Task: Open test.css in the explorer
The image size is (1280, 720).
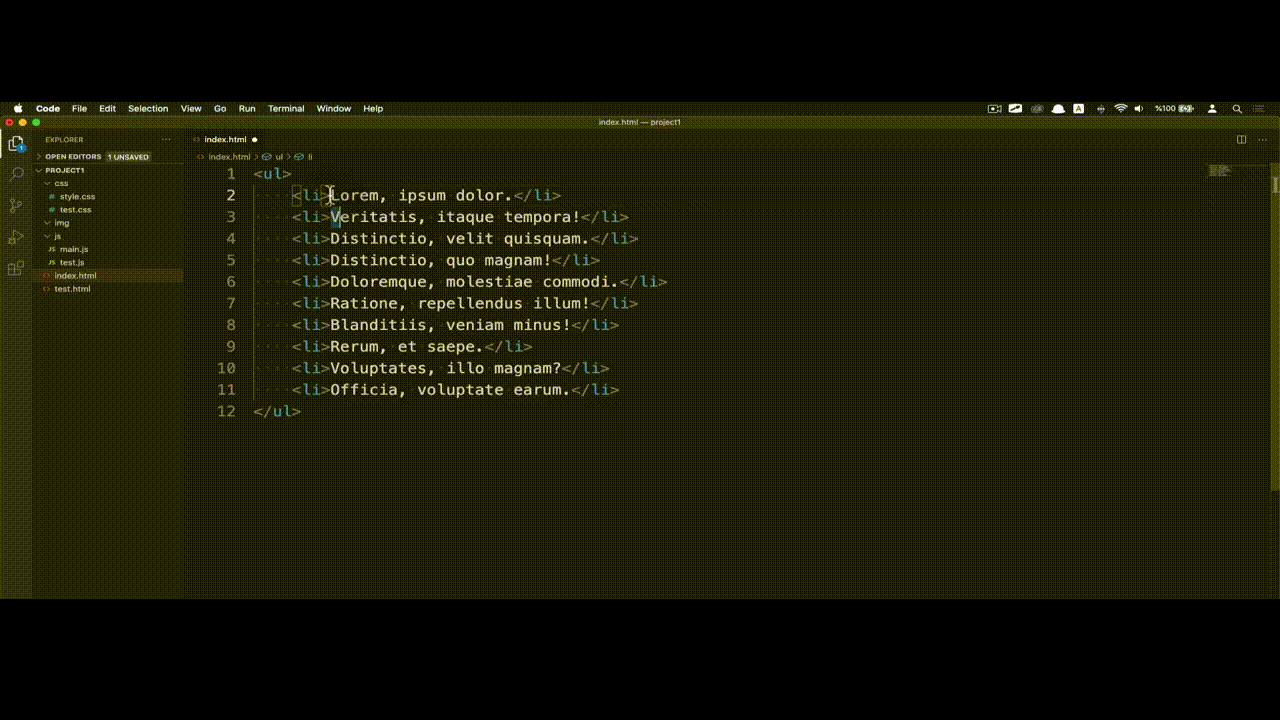Action: point(75,209)
